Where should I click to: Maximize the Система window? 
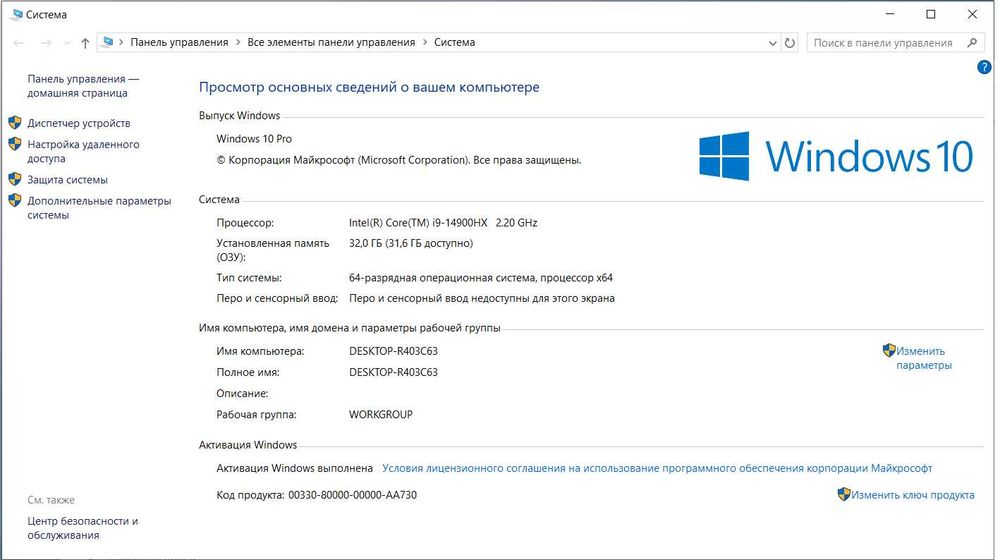(x=930, y=14)
